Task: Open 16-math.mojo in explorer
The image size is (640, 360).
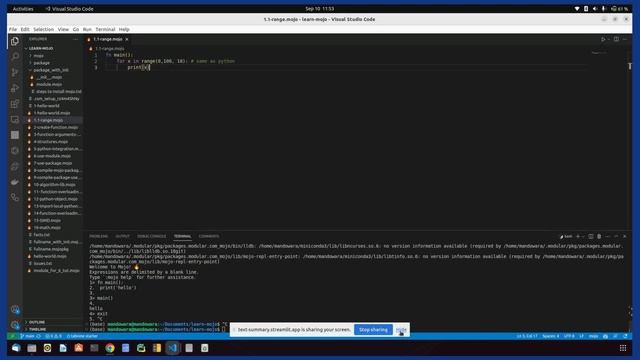Action: 47,227
